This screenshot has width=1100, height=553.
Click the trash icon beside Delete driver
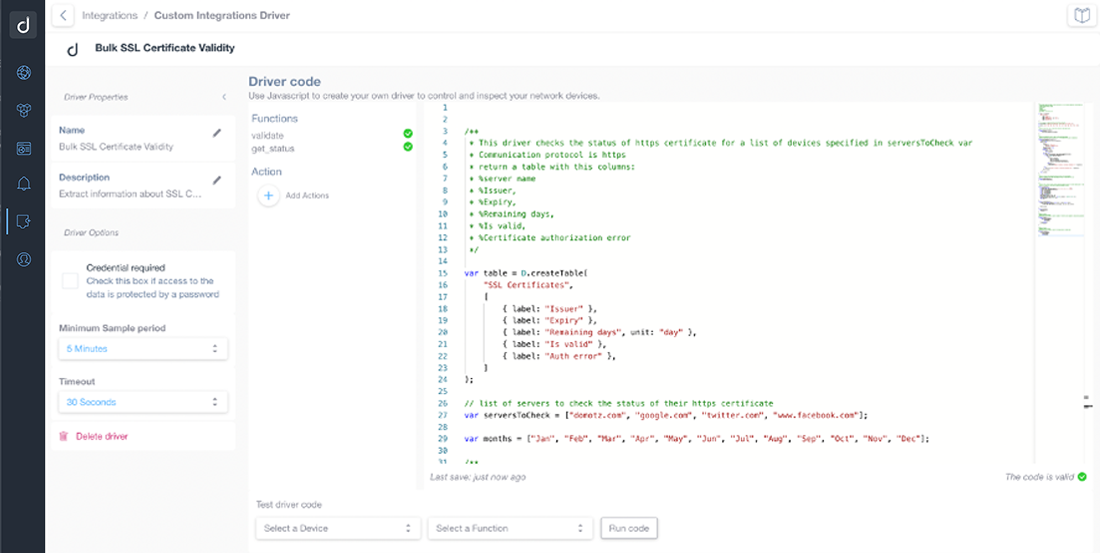pos(63,437)
